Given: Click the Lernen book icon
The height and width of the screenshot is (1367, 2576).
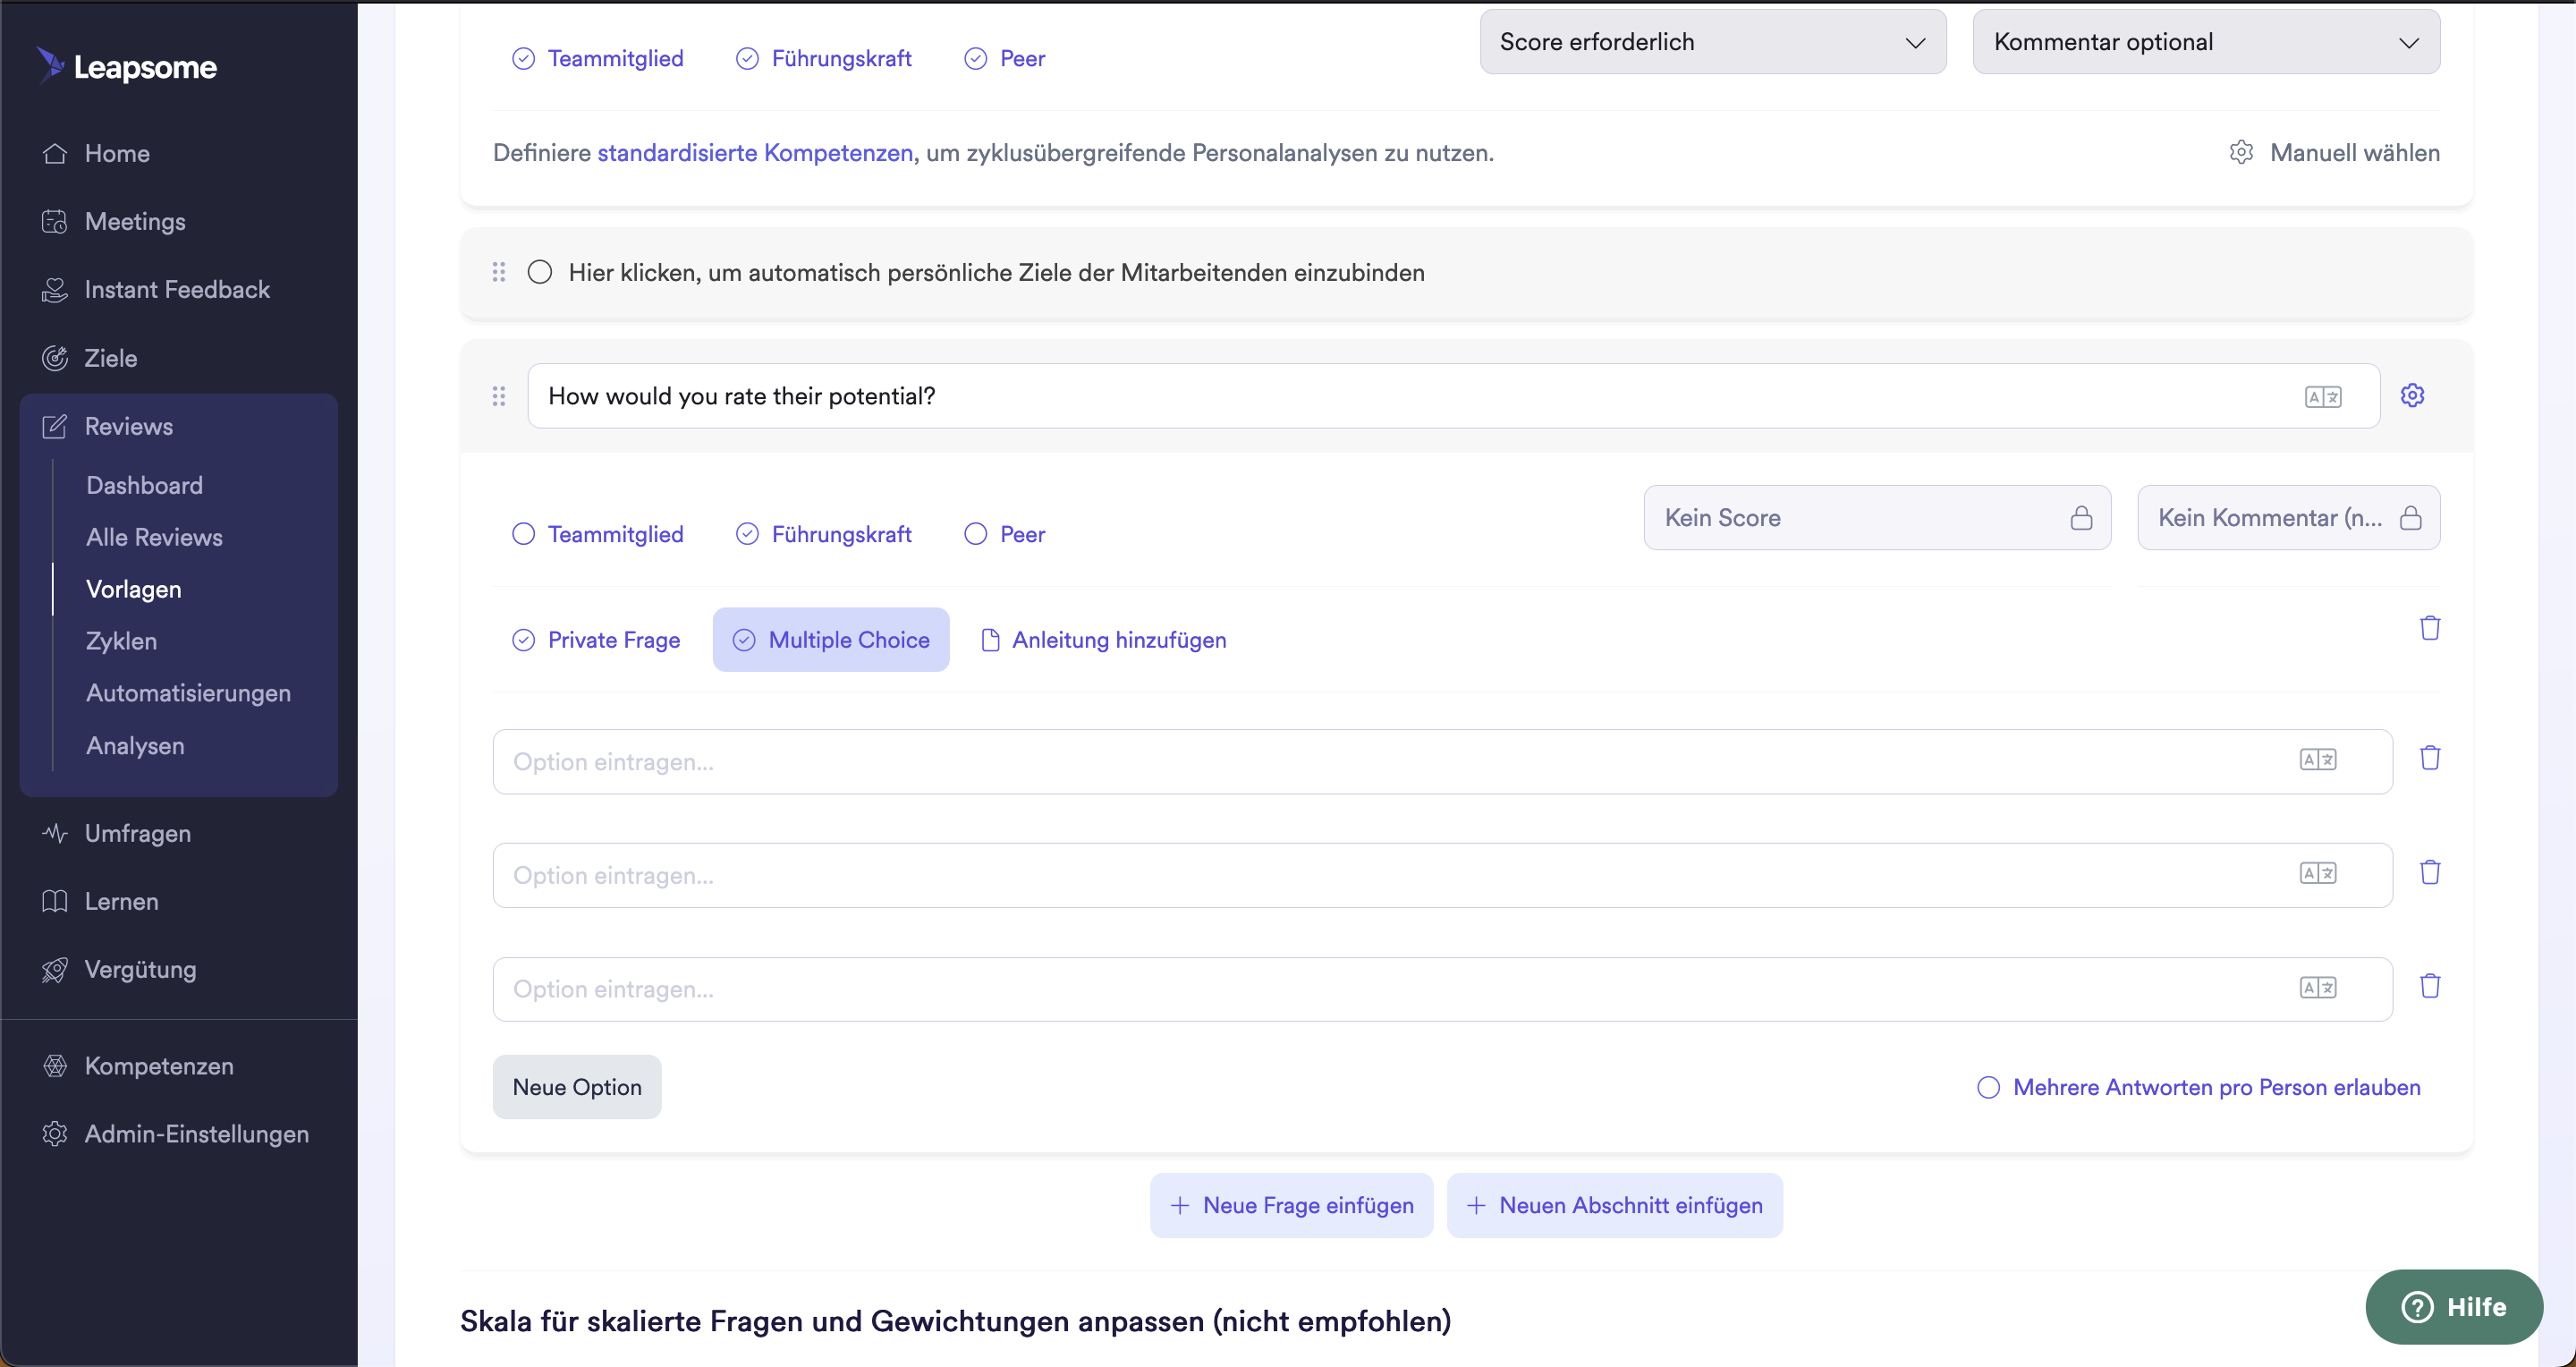Looking at the screenshot, I should click(x=55, y=901).
